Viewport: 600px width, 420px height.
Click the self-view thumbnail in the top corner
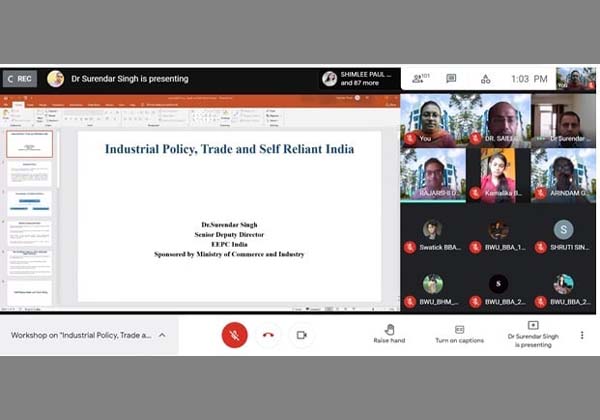(x=576, y=79)
